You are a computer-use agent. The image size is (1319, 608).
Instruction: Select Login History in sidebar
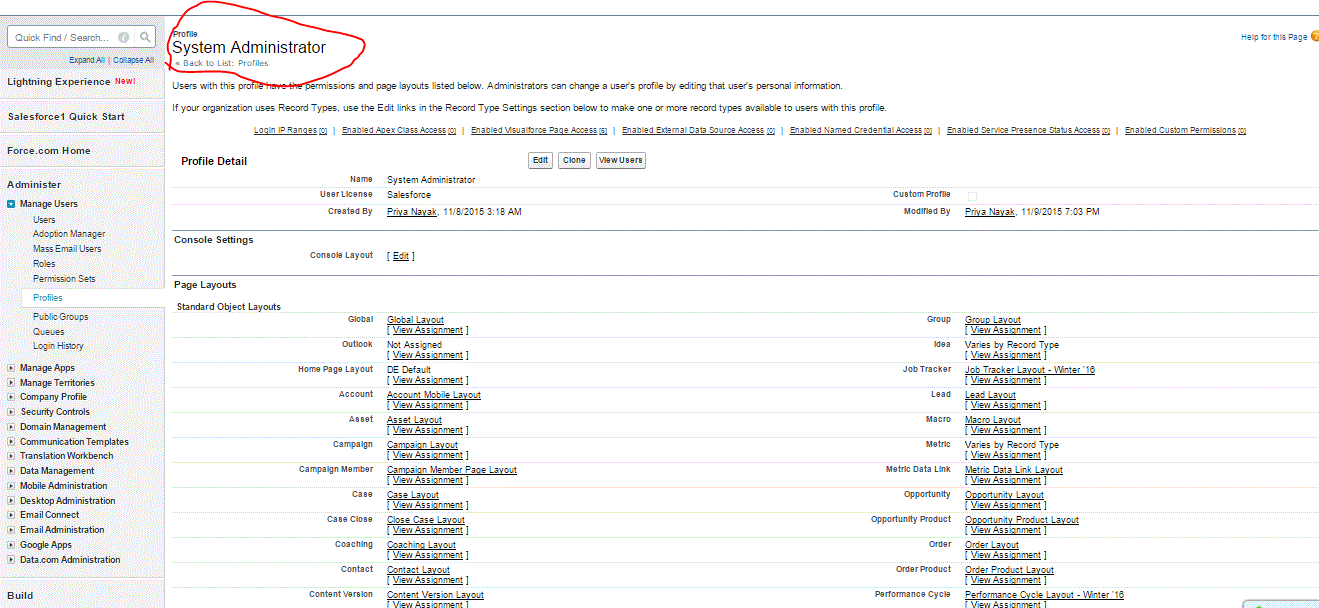[58, 346]
